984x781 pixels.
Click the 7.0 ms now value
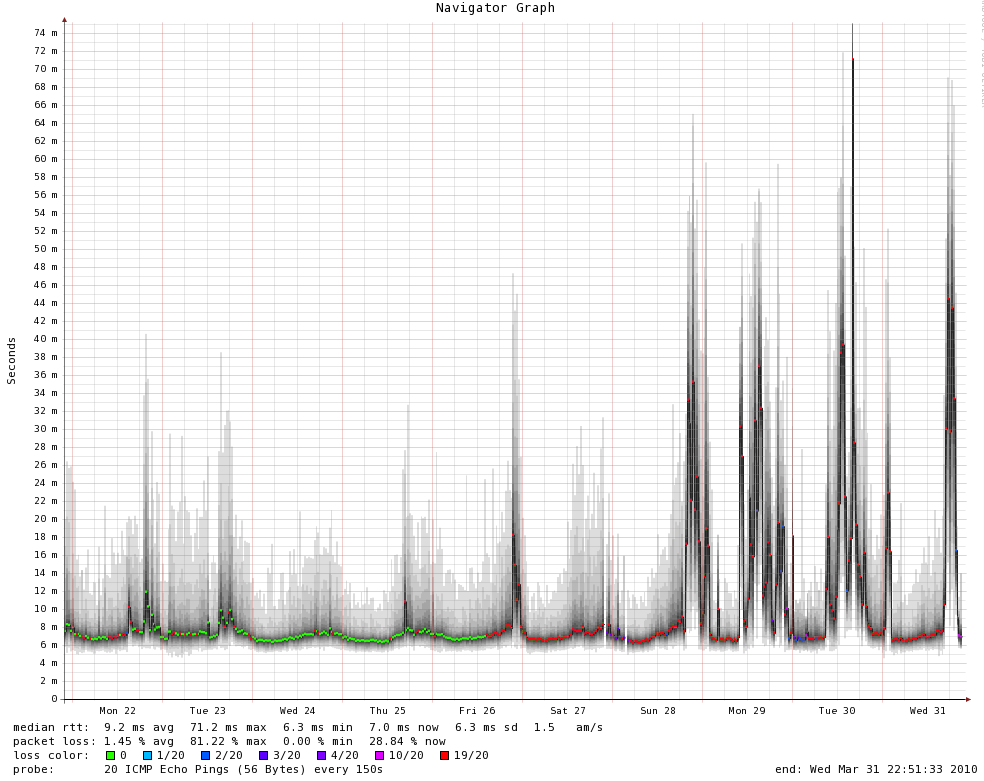(x=404, y=727)
